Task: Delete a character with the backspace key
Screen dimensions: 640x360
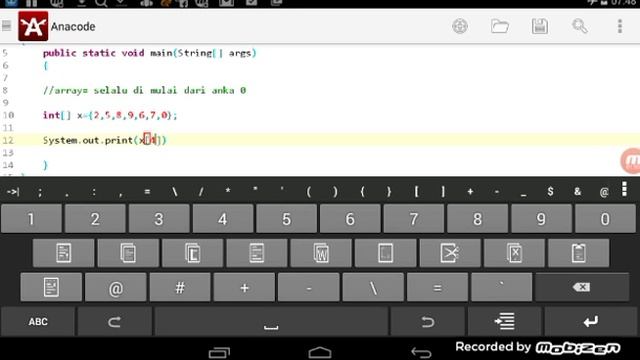Action: point(582,288)
